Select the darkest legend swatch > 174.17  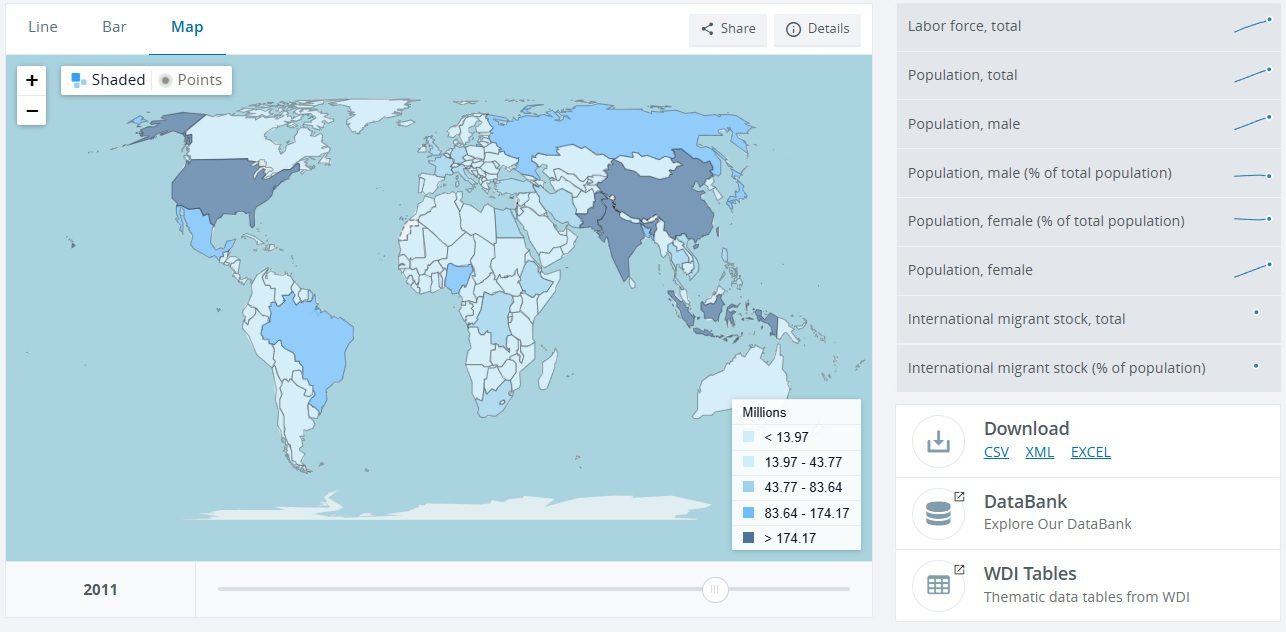[x=749, y=538]
